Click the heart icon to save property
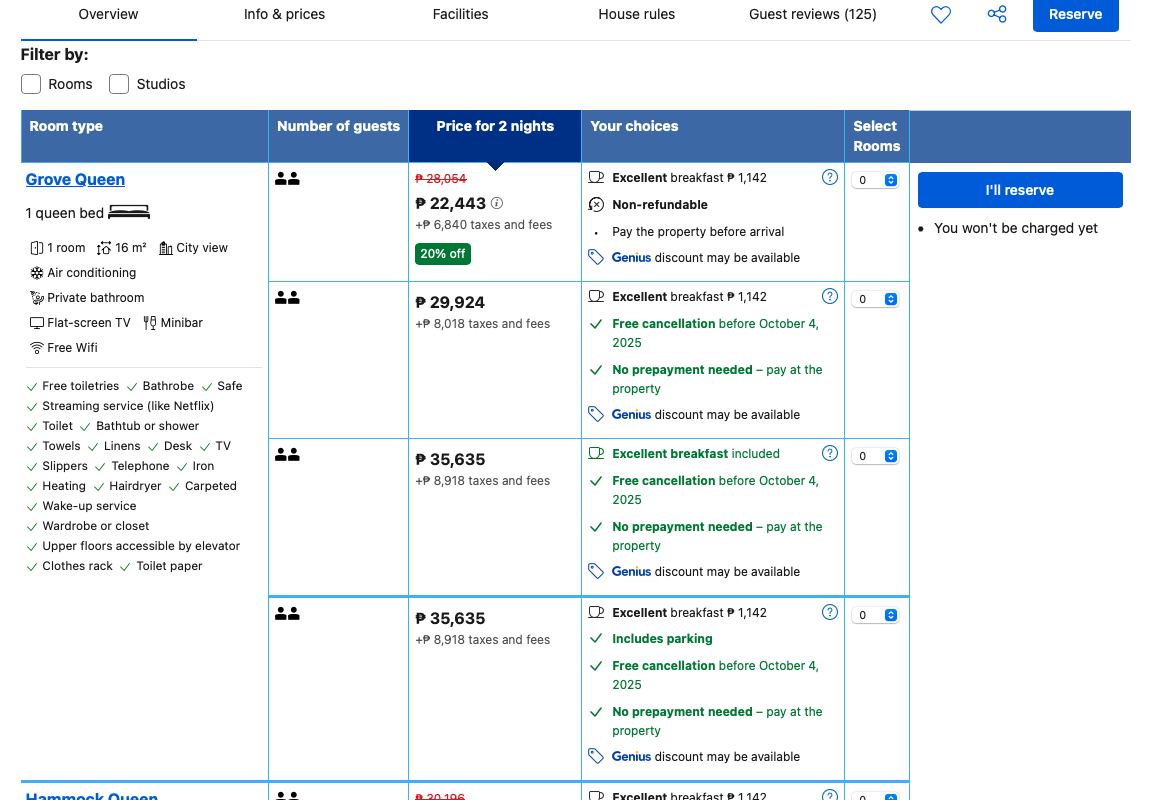The width and height of the screenshot is (1167, 800). click(x=940, y=15)
